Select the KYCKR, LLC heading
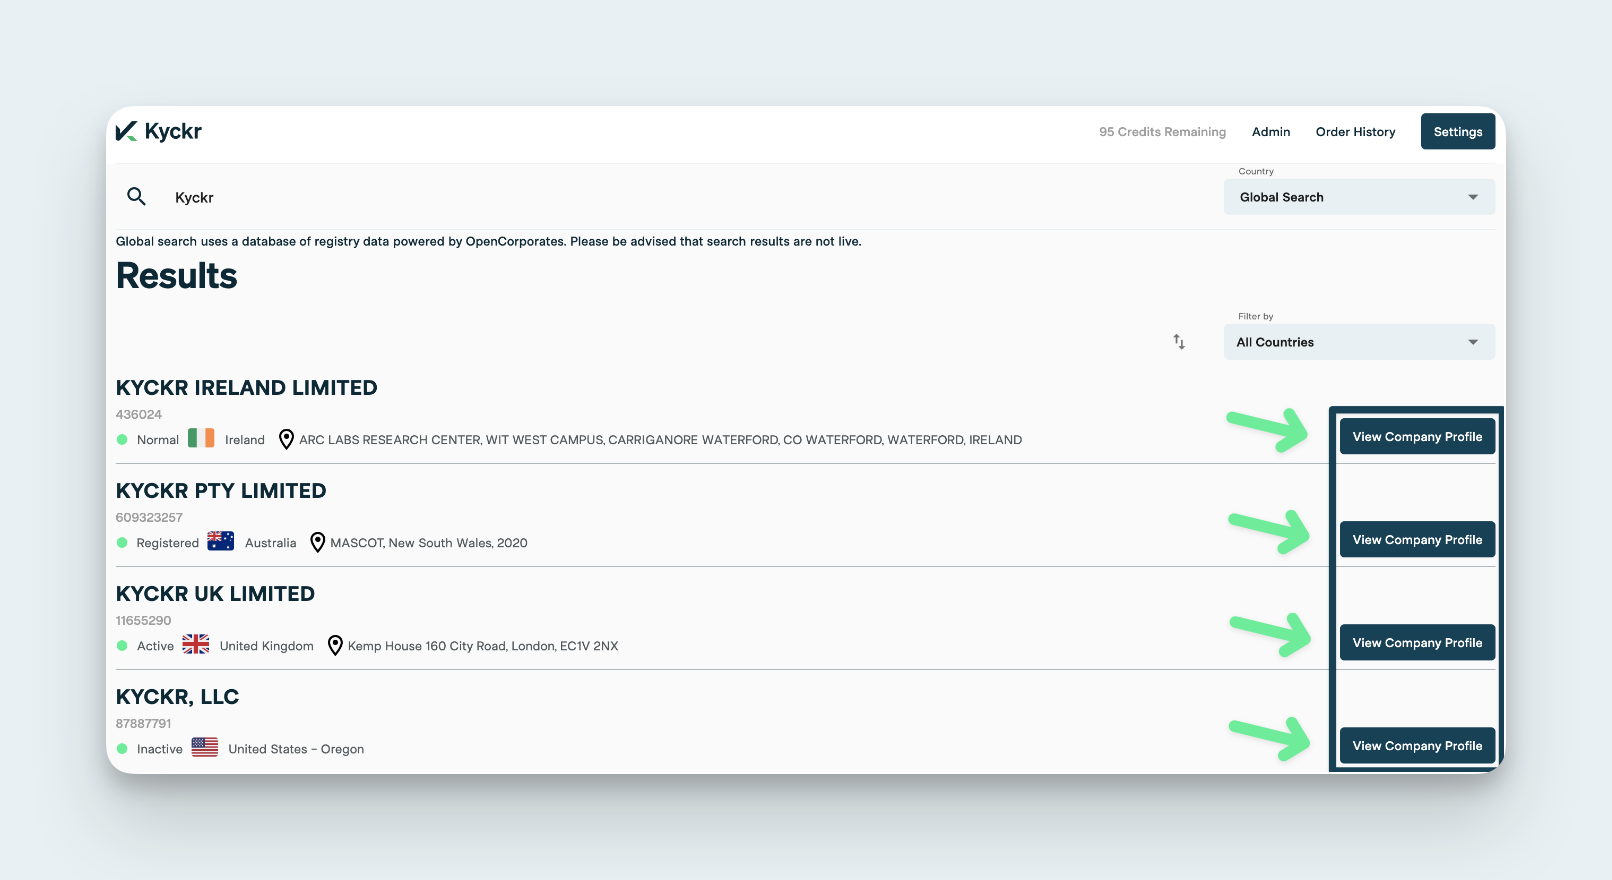Image resolution: width=1612 pixels, height=880 pixels. coord(177,697)
